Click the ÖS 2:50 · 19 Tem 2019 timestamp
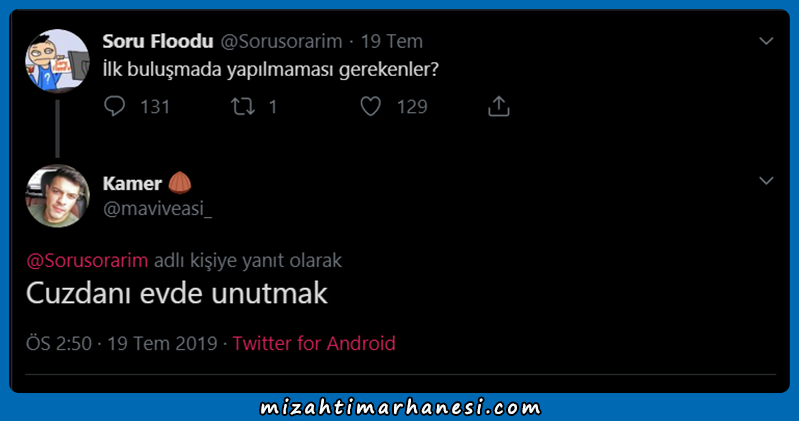Screen dimensions: 799x421 click(x=122, y=343)
